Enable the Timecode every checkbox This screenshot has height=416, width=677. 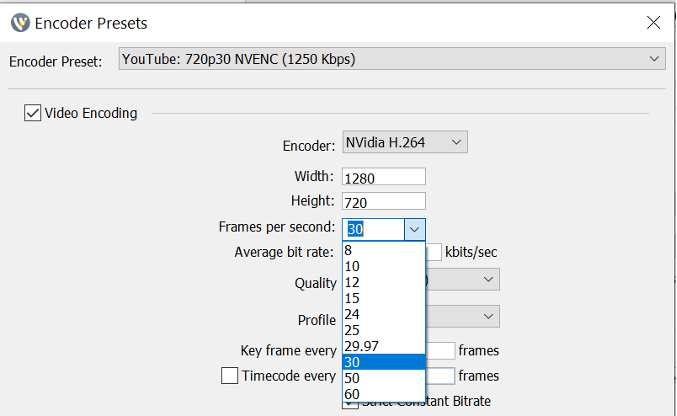point(229,375)
